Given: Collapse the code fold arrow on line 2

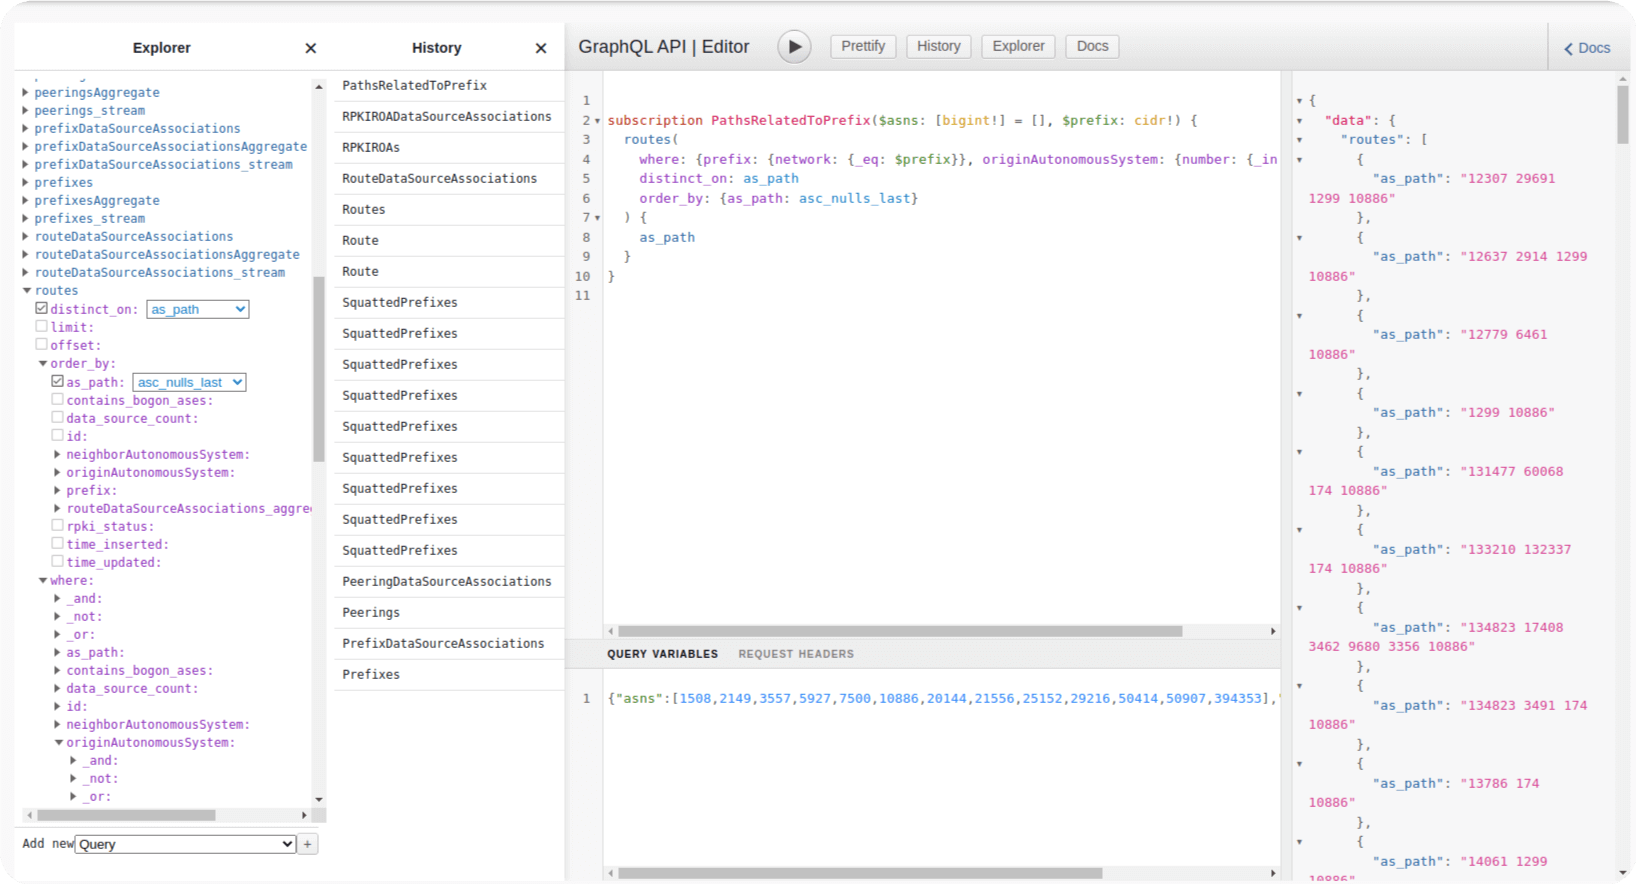Looking at the screenshot, I should click(x=598, y=121).
